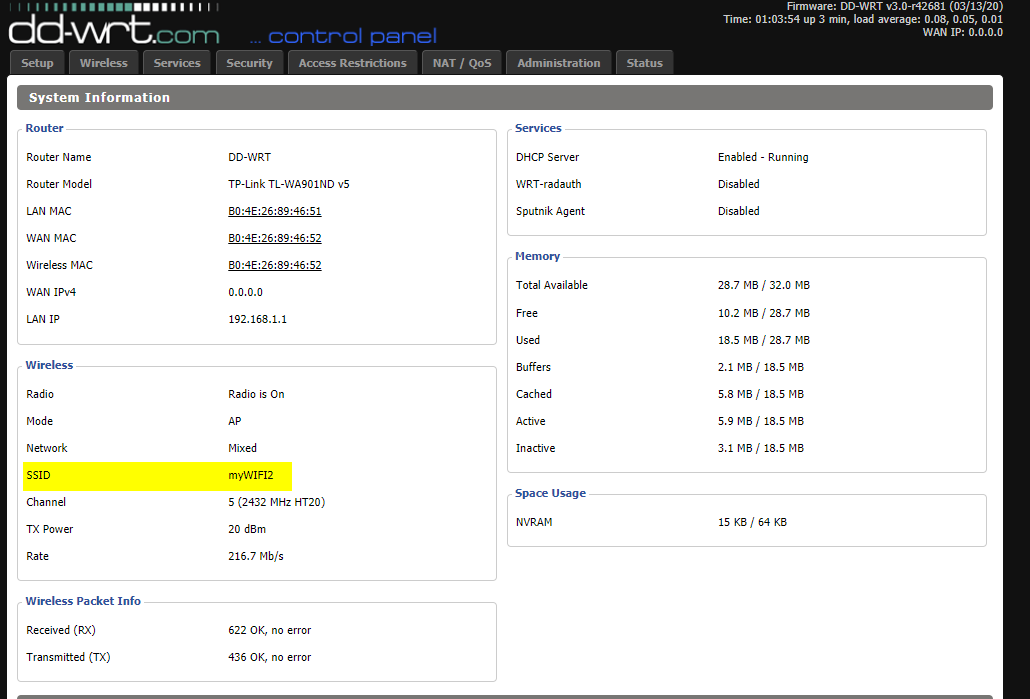Viewport: 1030px width, 699px height.
Task: Click the Memory section title
Action: pyautogui.click(x=537, y=256)
